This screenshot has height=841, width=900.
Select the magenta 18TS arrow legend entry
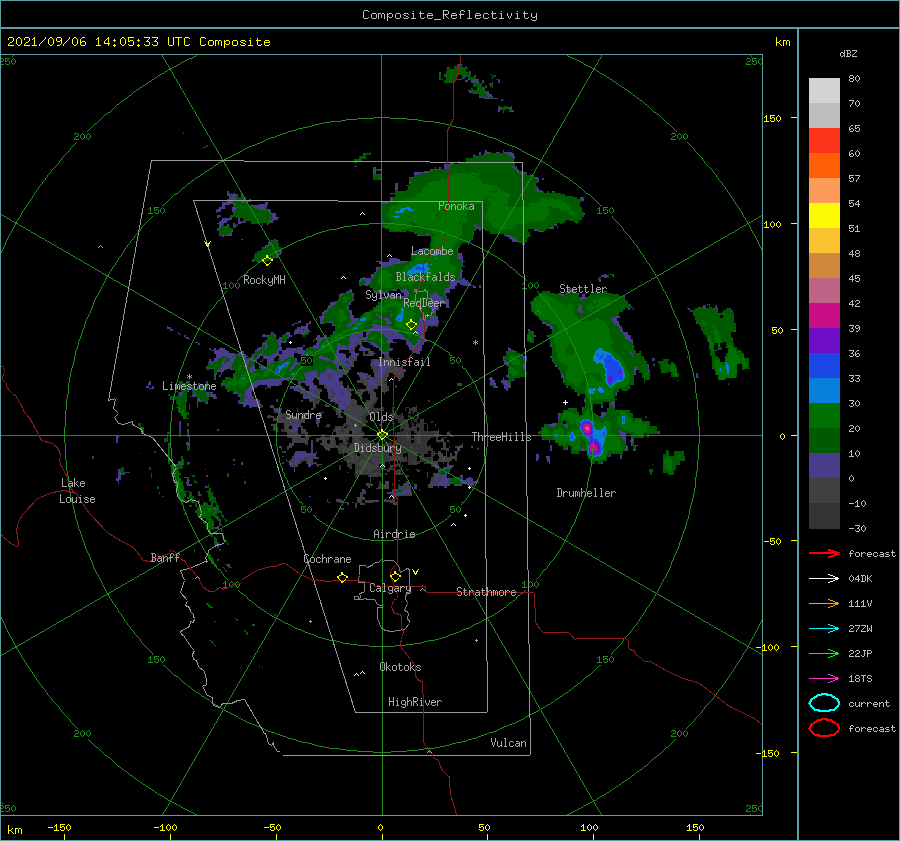click(x=824, y=679)
